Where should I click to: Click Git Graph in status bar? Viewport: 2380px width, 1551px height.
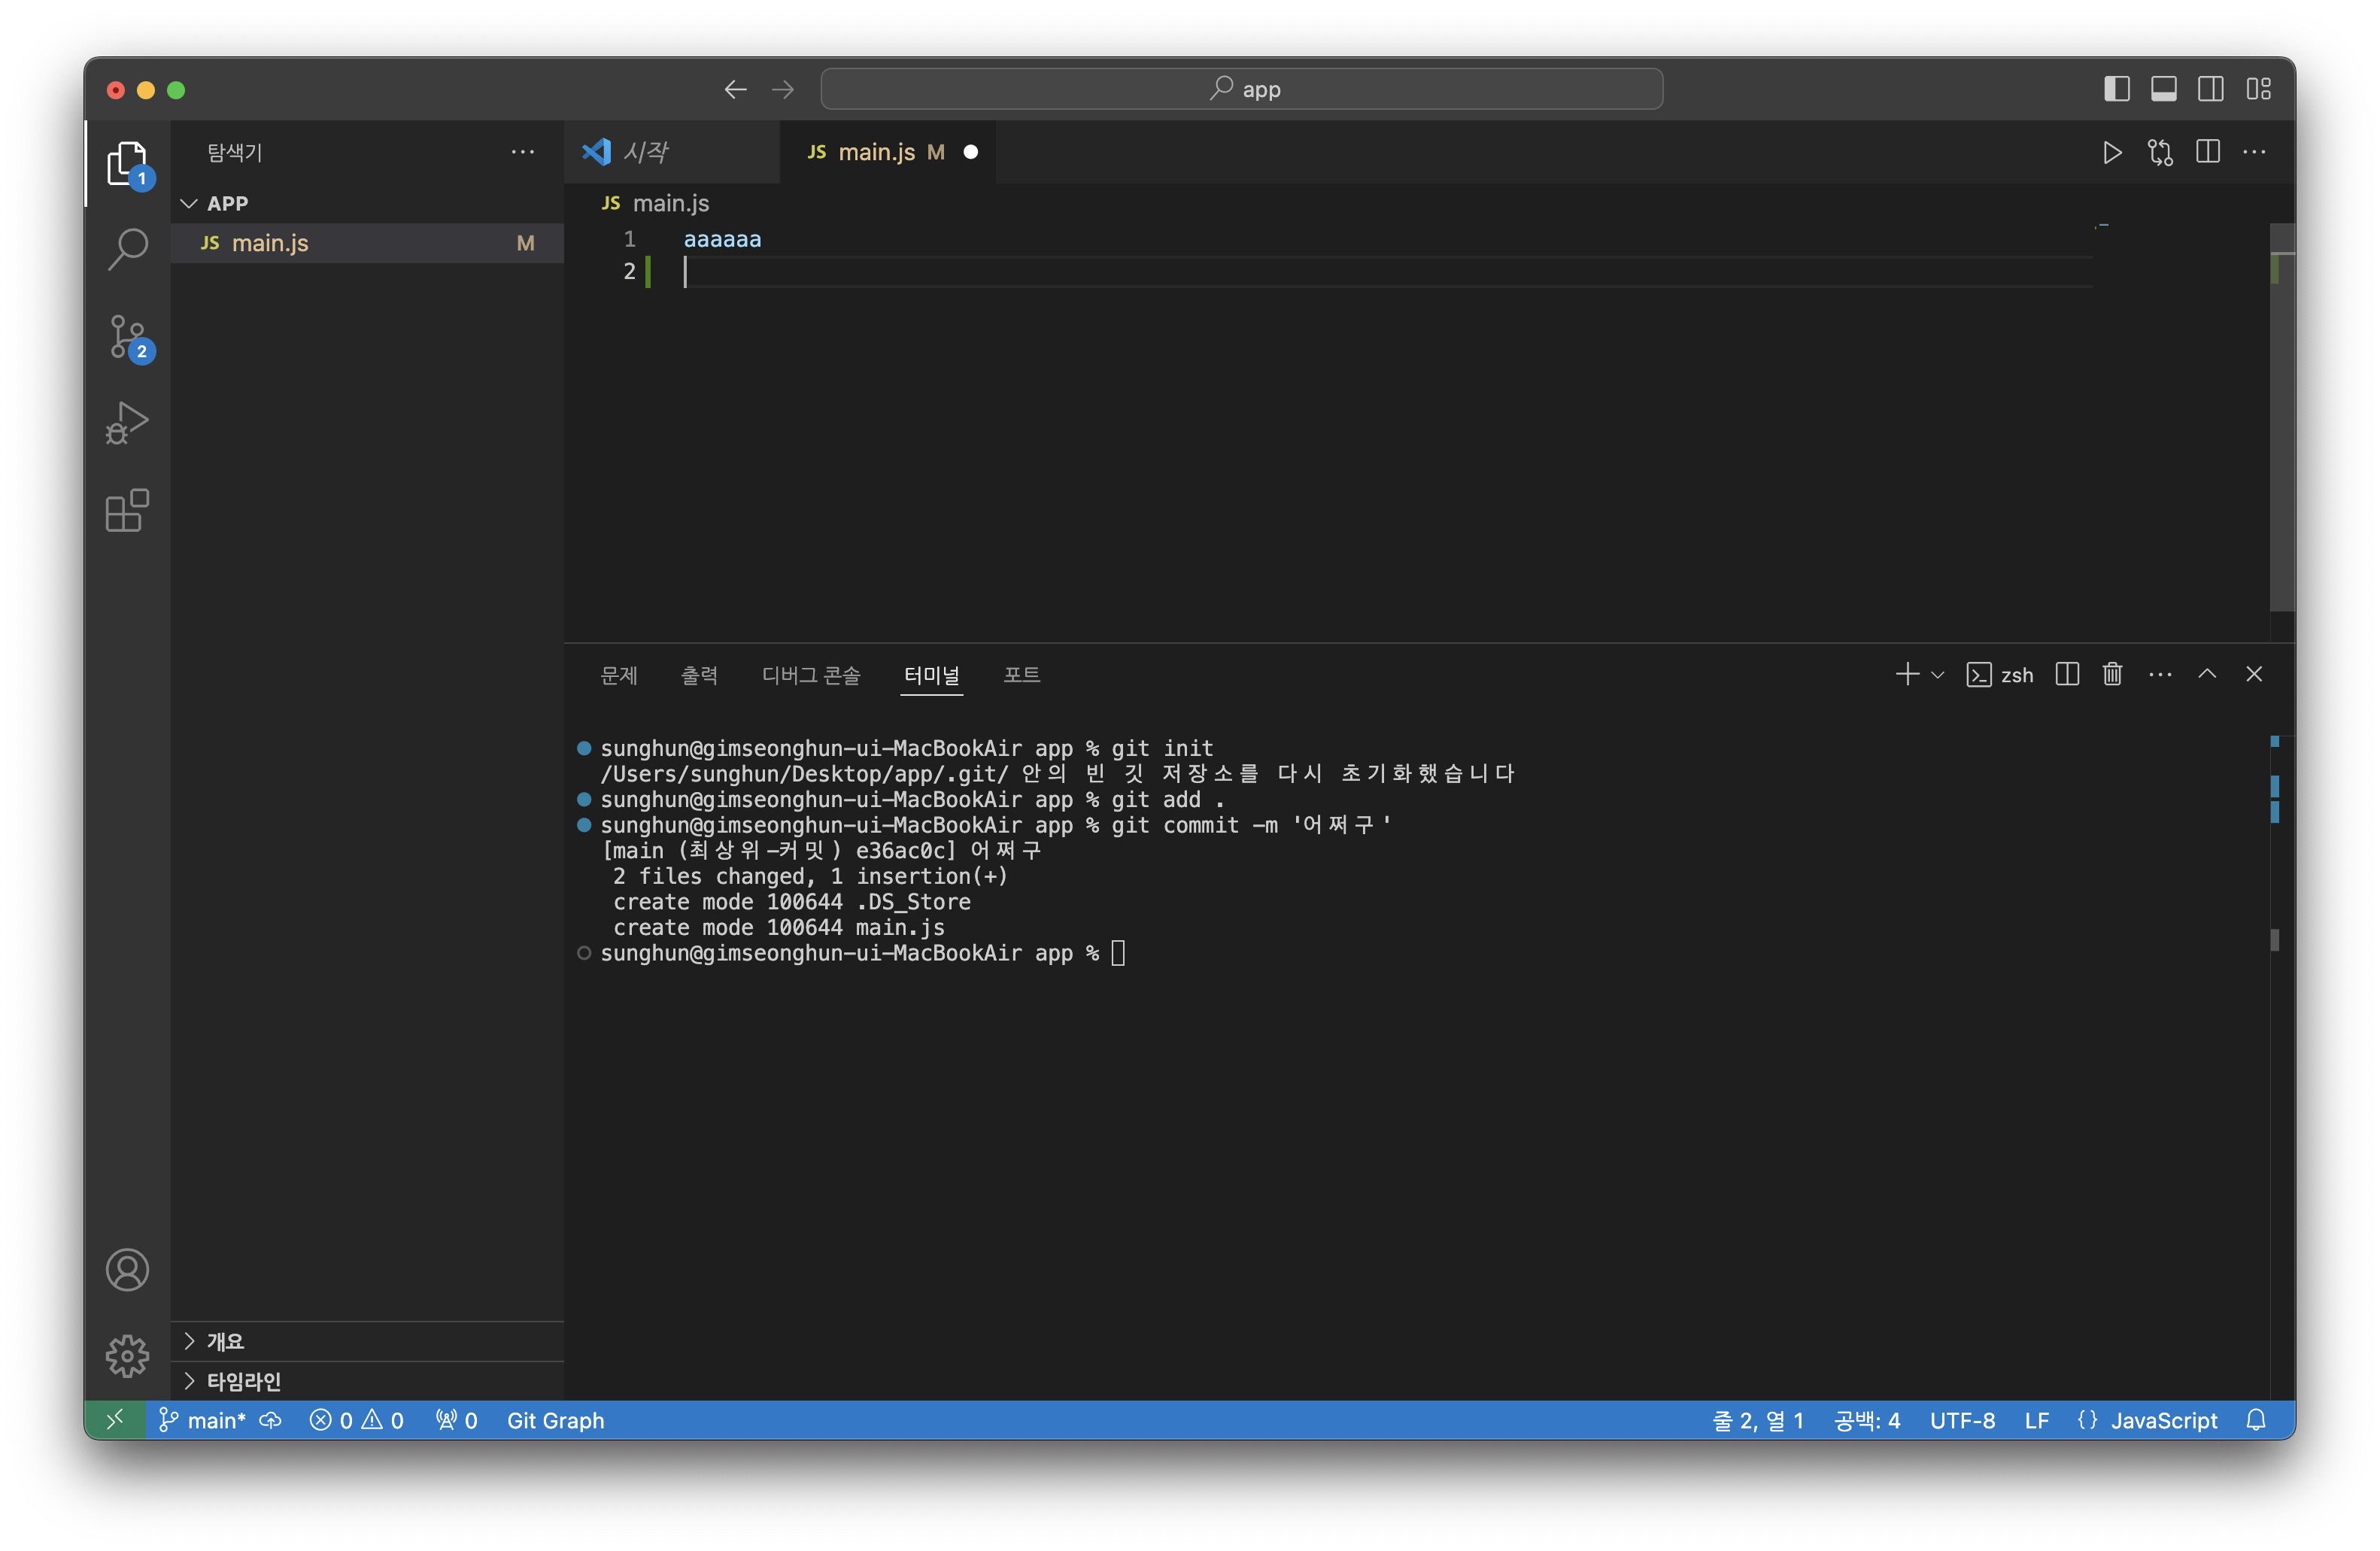click(x=555, y=1420)
